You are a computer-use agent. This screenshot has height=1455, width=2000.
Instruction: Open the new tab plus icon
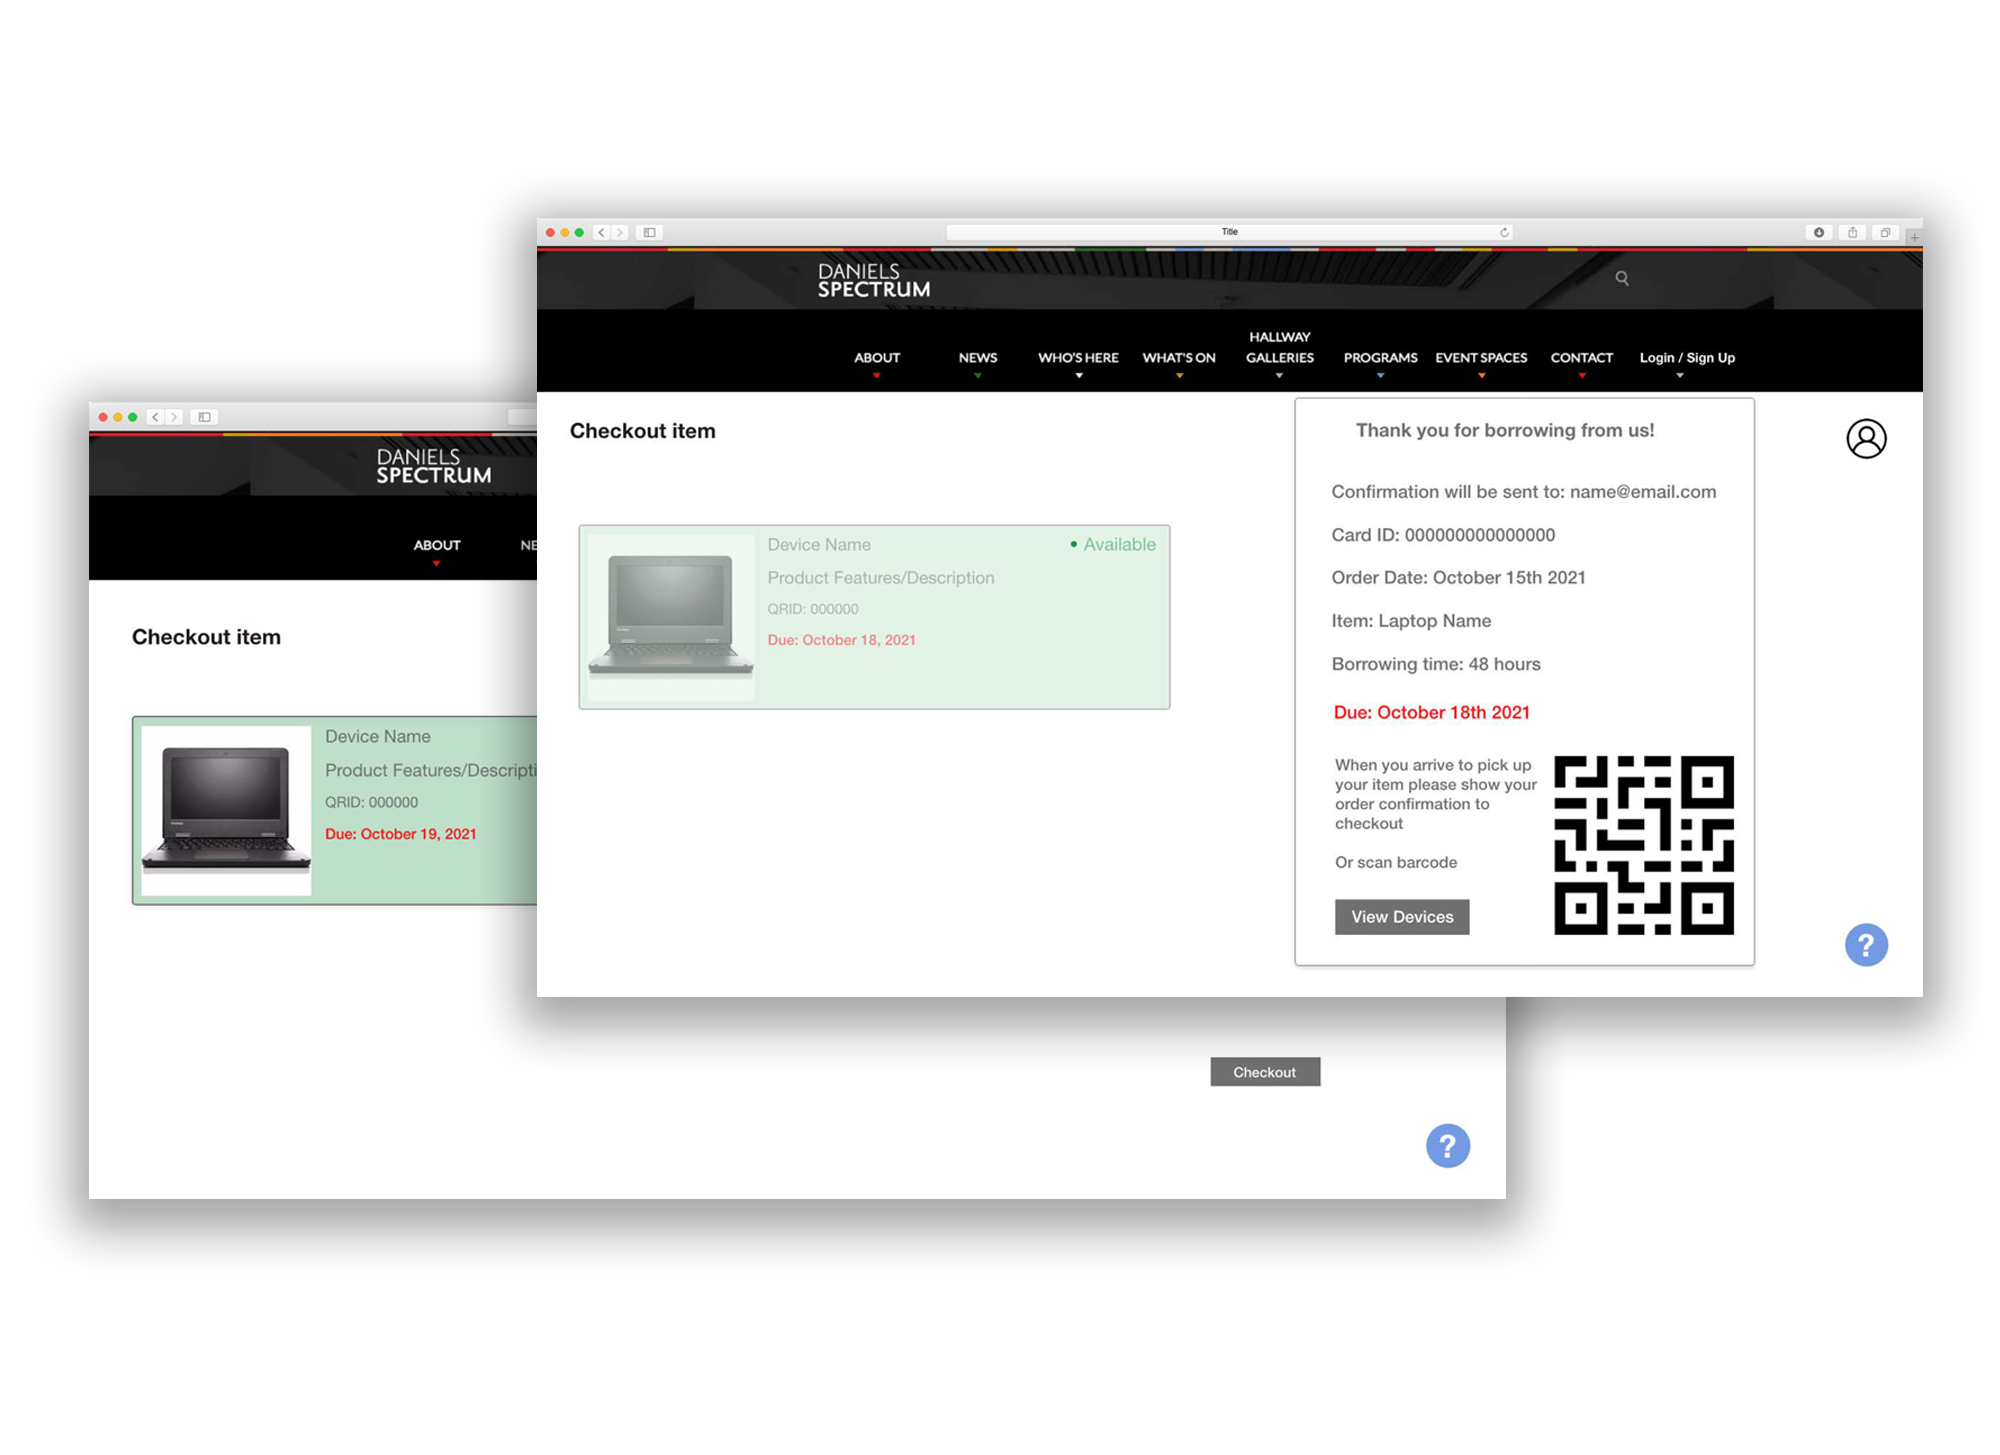[1913, 237]
